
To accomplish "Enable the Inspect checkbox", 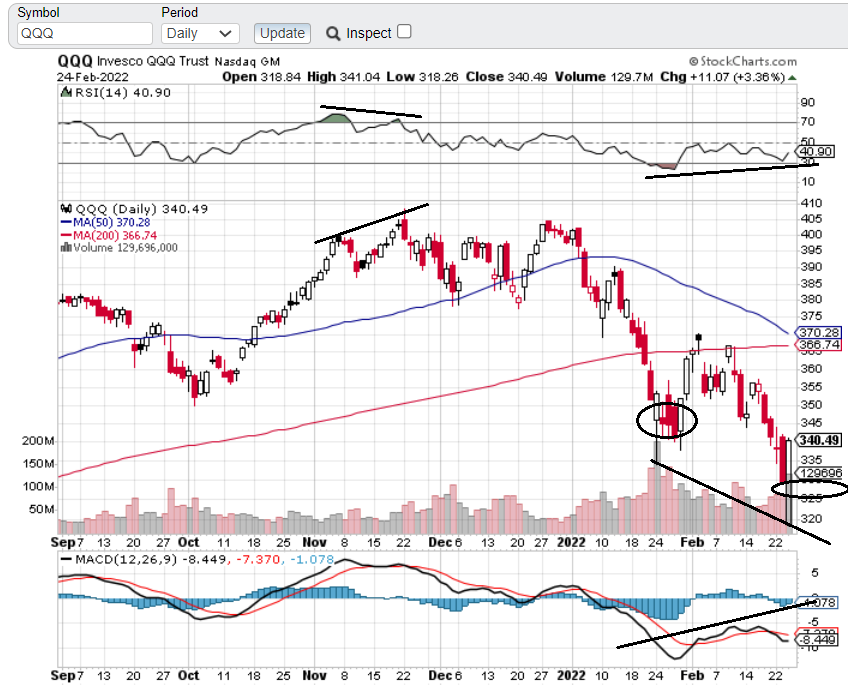I will 404,32.
